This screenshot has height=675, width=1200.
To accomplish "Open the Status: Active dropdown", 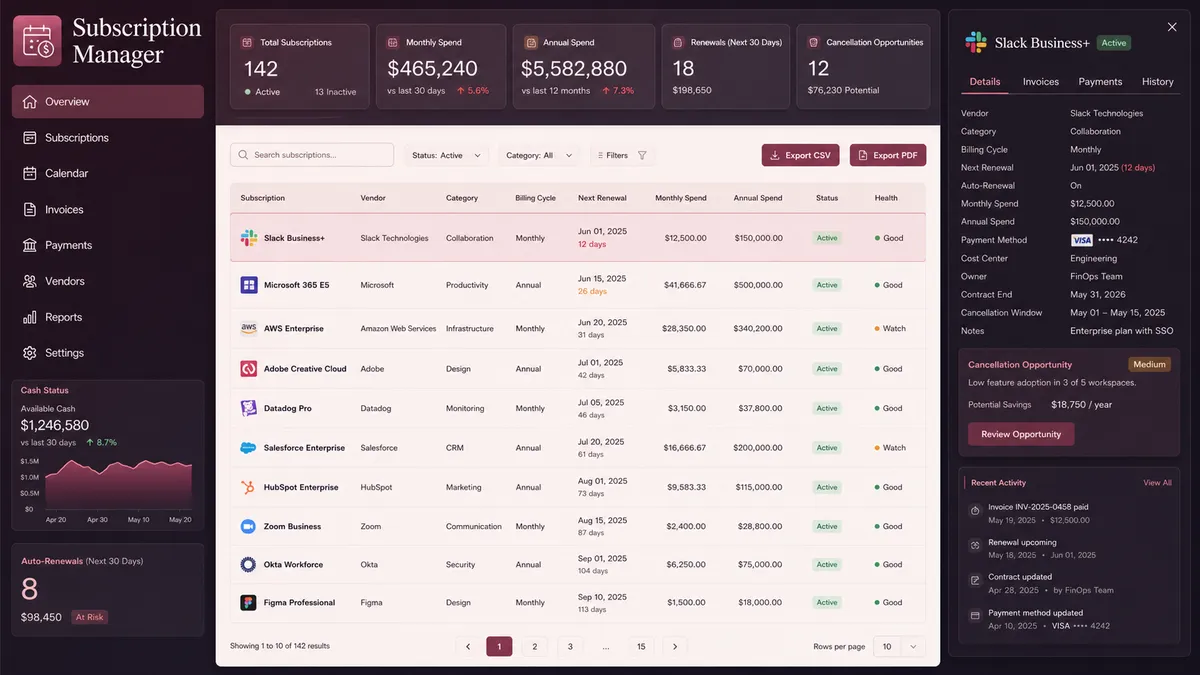I will pyautogui.click(x=447, y=155).
